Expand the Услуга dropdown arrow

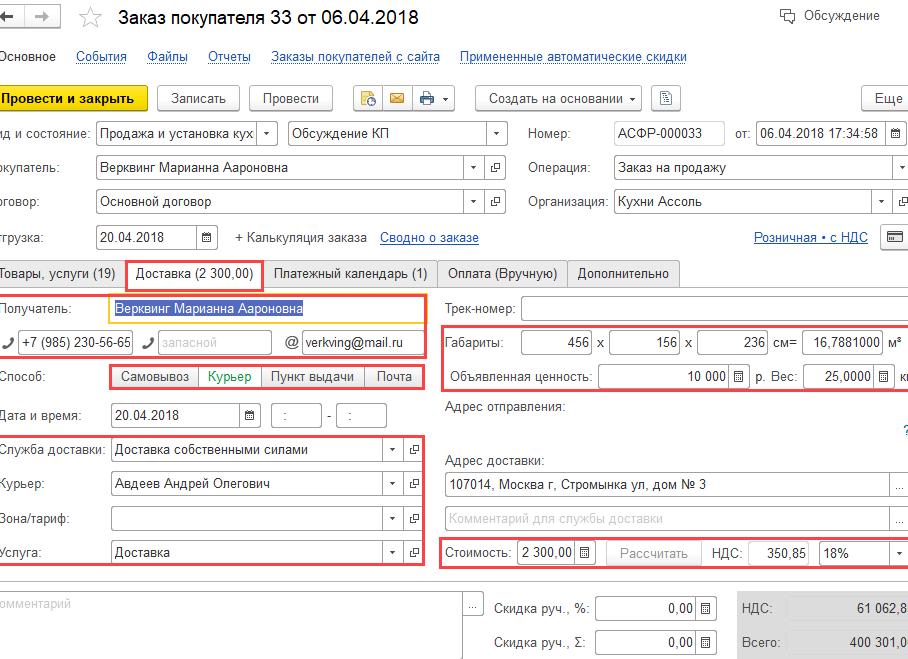point(393,552)
